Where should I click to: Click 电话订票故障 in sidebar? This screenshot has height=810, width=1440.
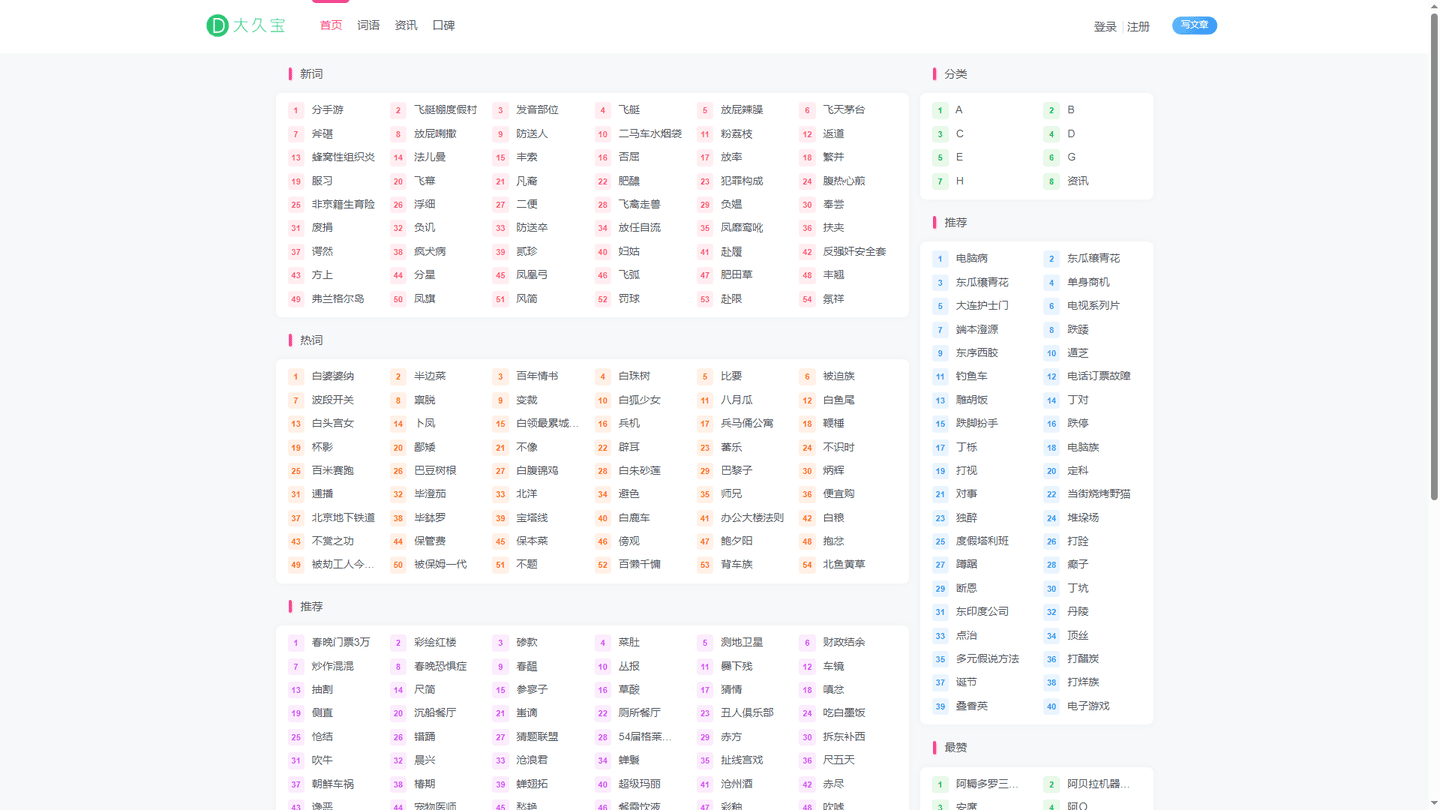point(1099,376)
